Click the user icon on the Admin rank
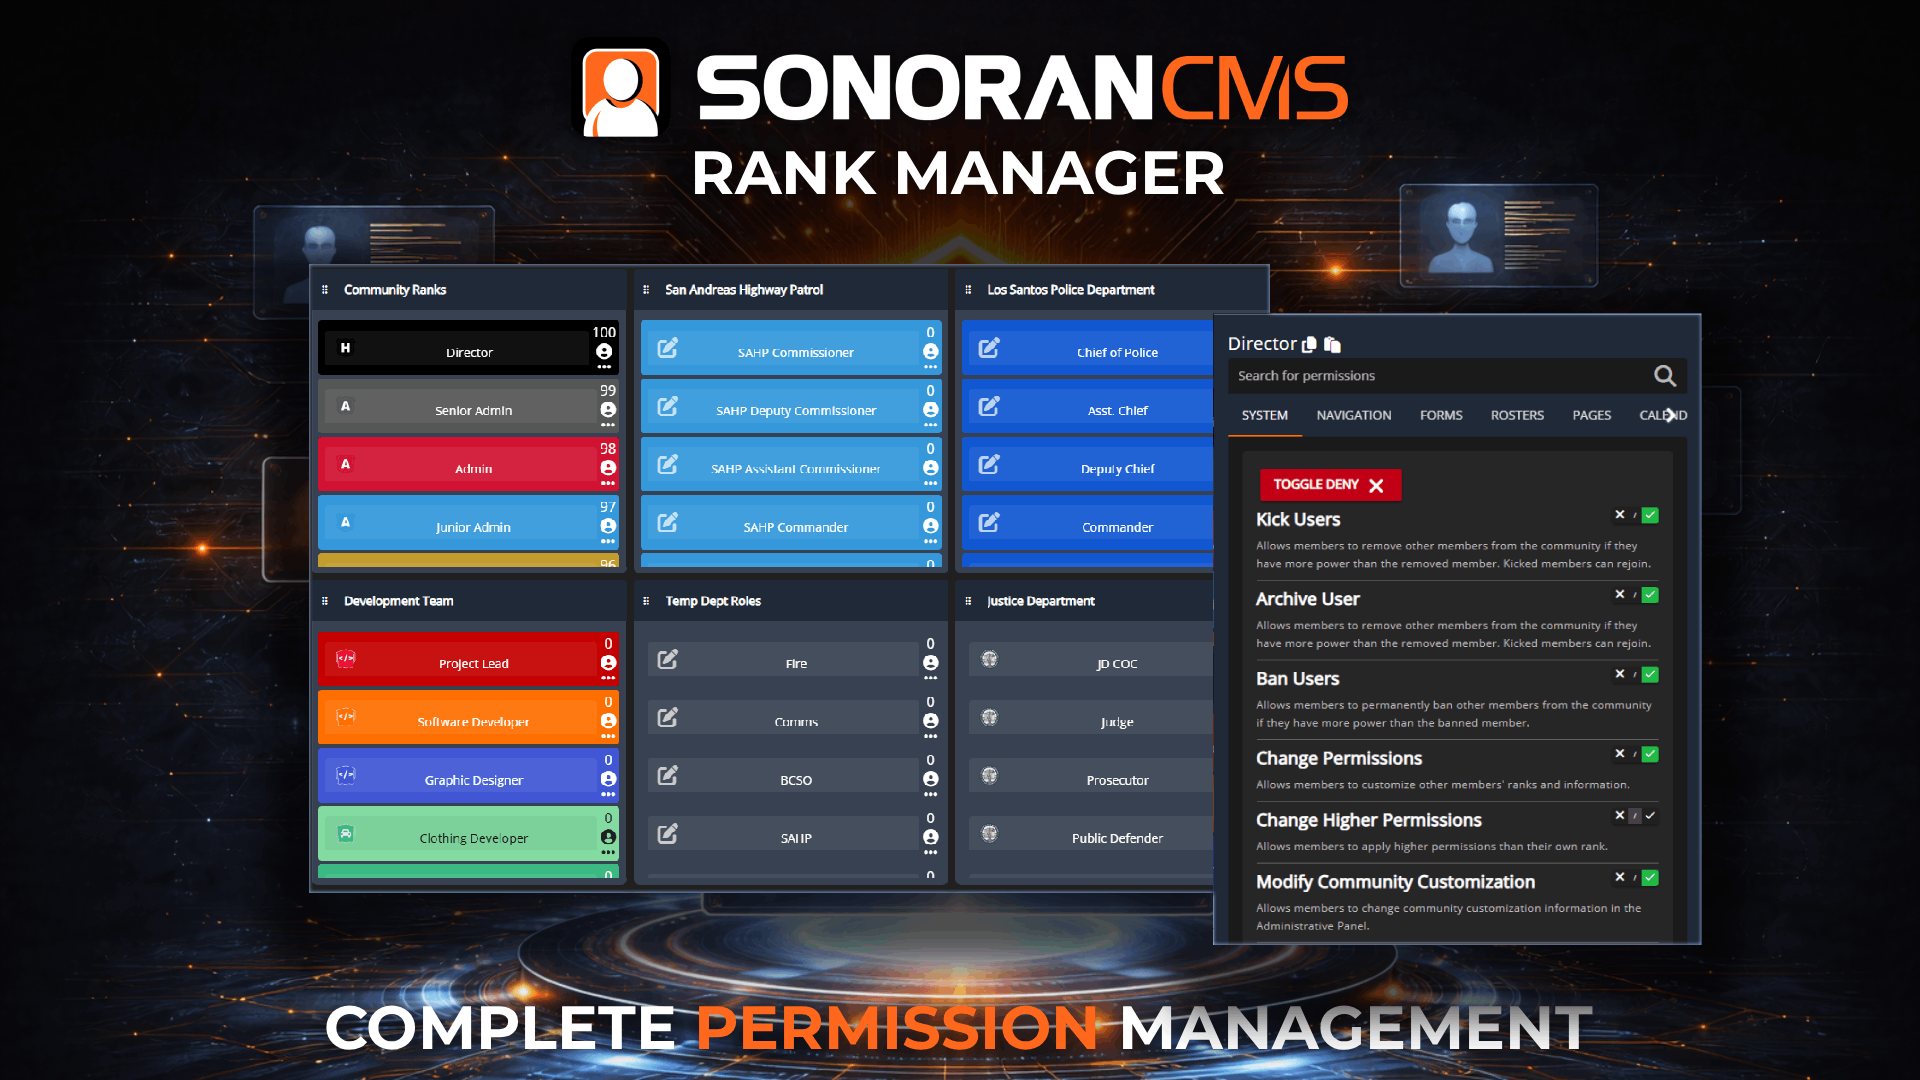This screenshot has height=1080, width=1920. 608,467
